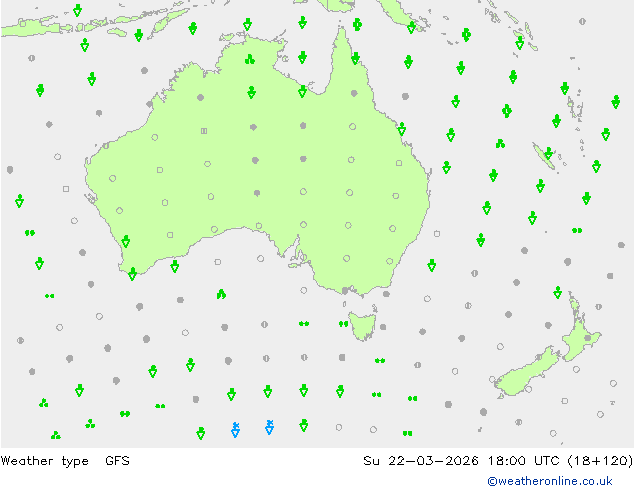Click the green shower symbol on Cape York Peninsula
The image size is (634, 490).
[x=355, y=58]
